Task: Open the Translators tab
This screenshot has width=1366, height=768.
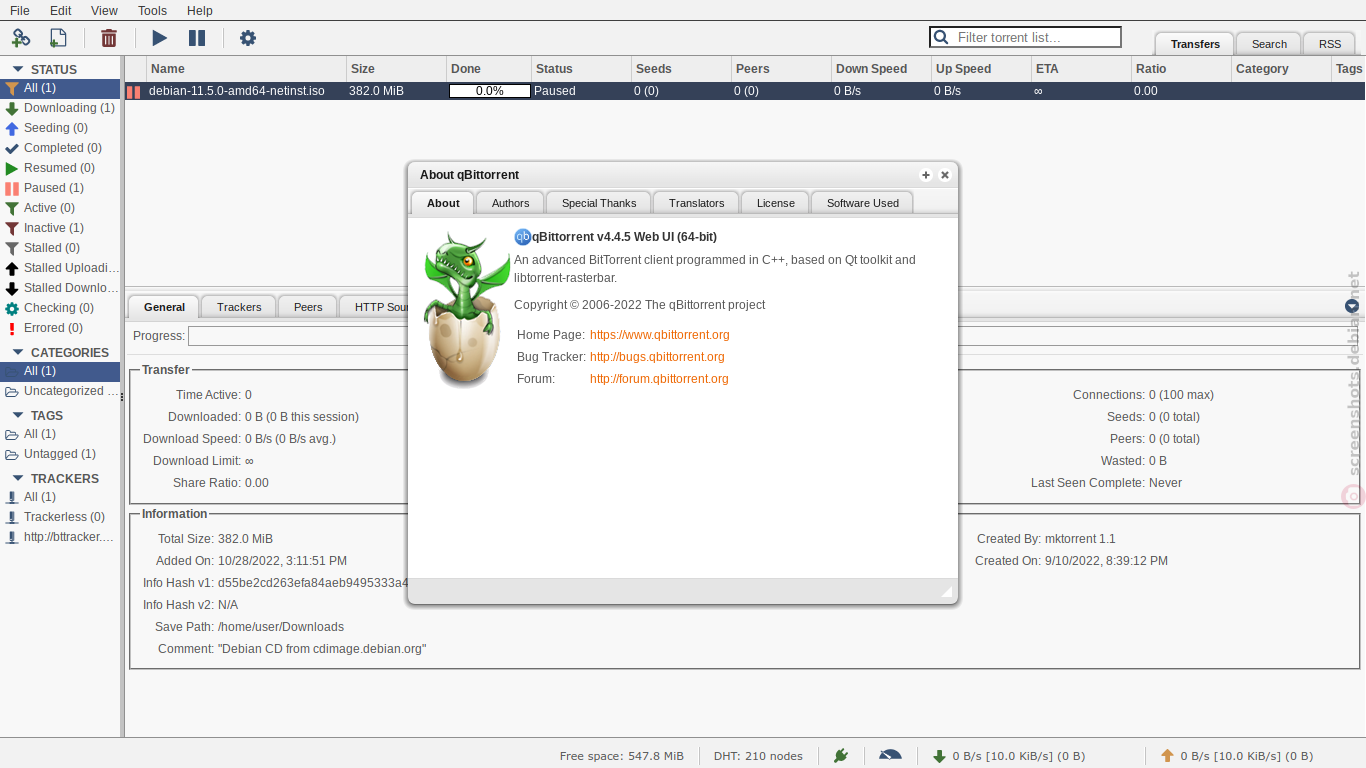Action: coord(696,203)
